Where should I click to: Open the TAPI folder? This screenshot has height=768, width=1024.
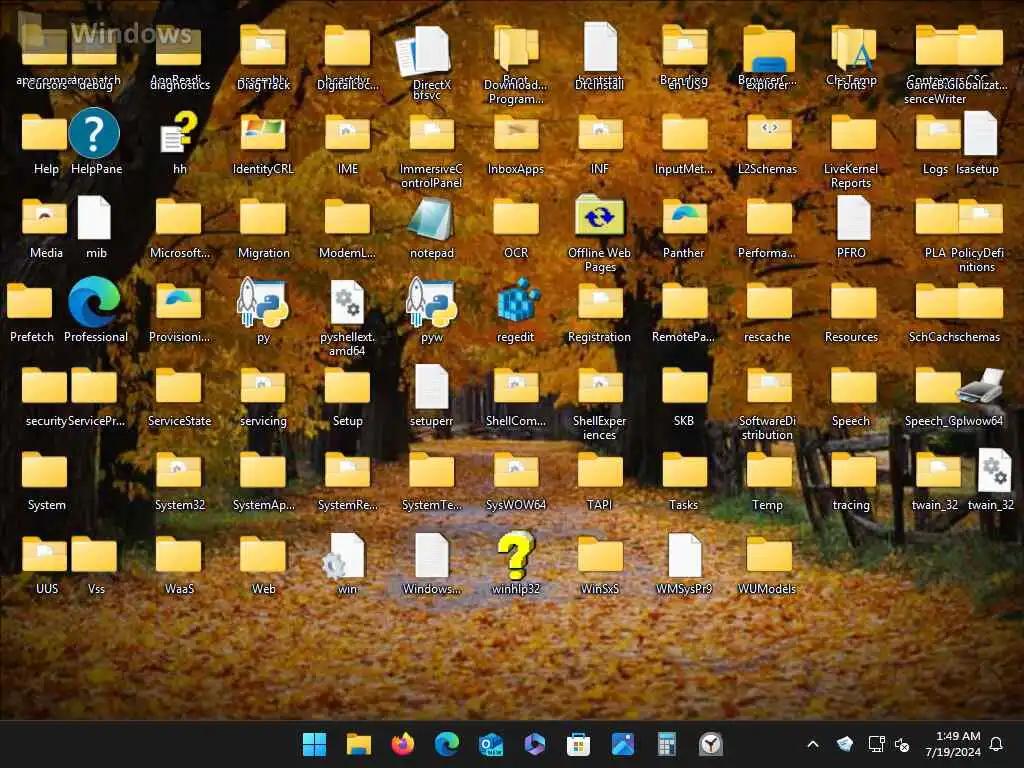pos(600,470)
